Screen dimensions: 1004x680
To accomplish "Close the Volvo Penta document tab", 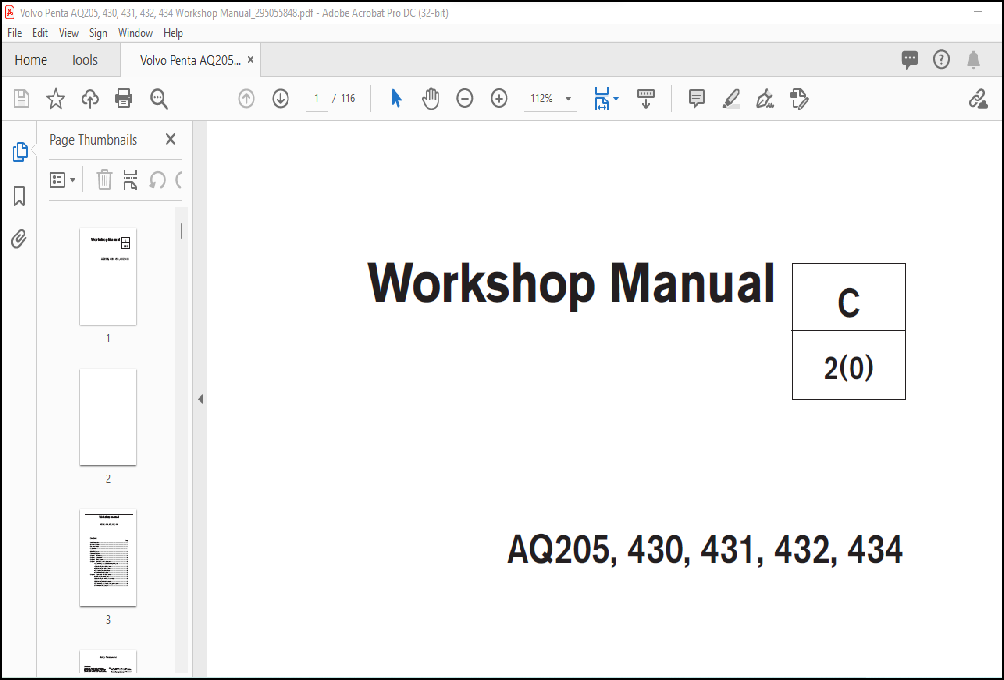I will click(250, 60).
